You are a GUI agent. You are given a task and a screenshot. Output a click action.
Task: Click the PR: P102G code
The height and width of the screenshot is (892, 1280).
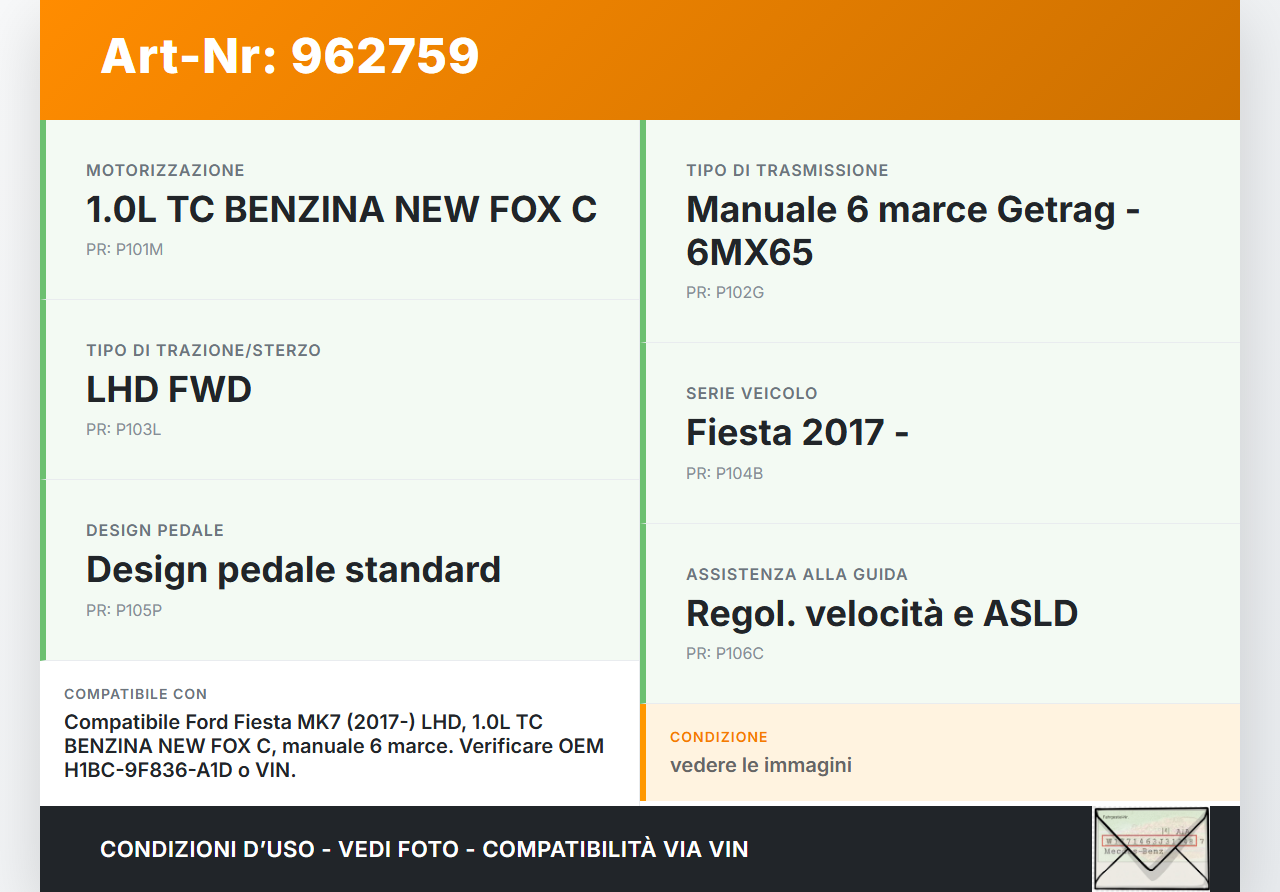(723, 292)
